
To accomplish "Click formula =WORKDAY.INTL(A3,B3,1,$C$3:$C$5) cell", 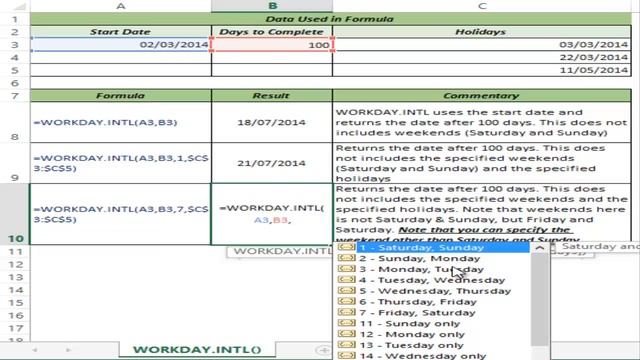I will [121, 163].
